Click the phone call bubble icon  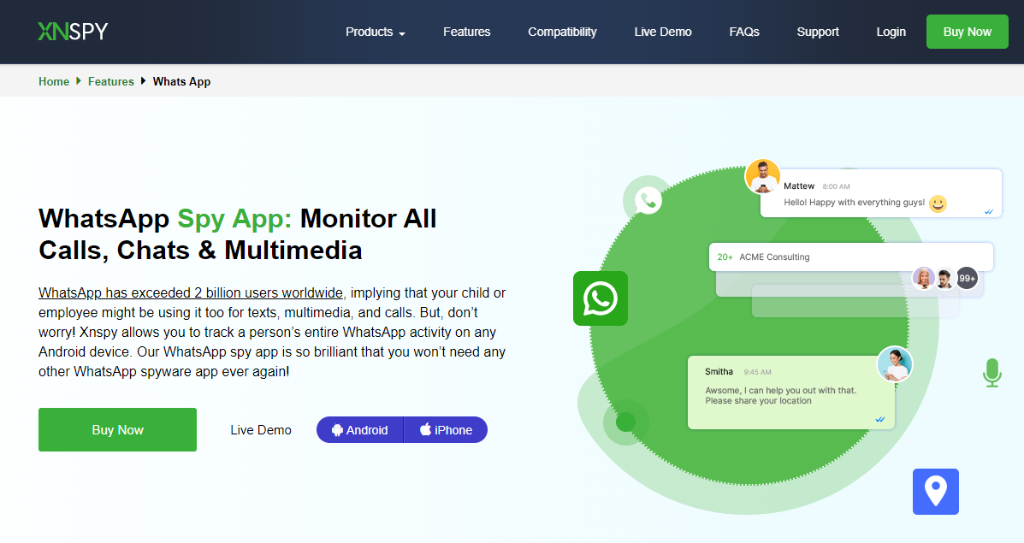coord(647,199)
